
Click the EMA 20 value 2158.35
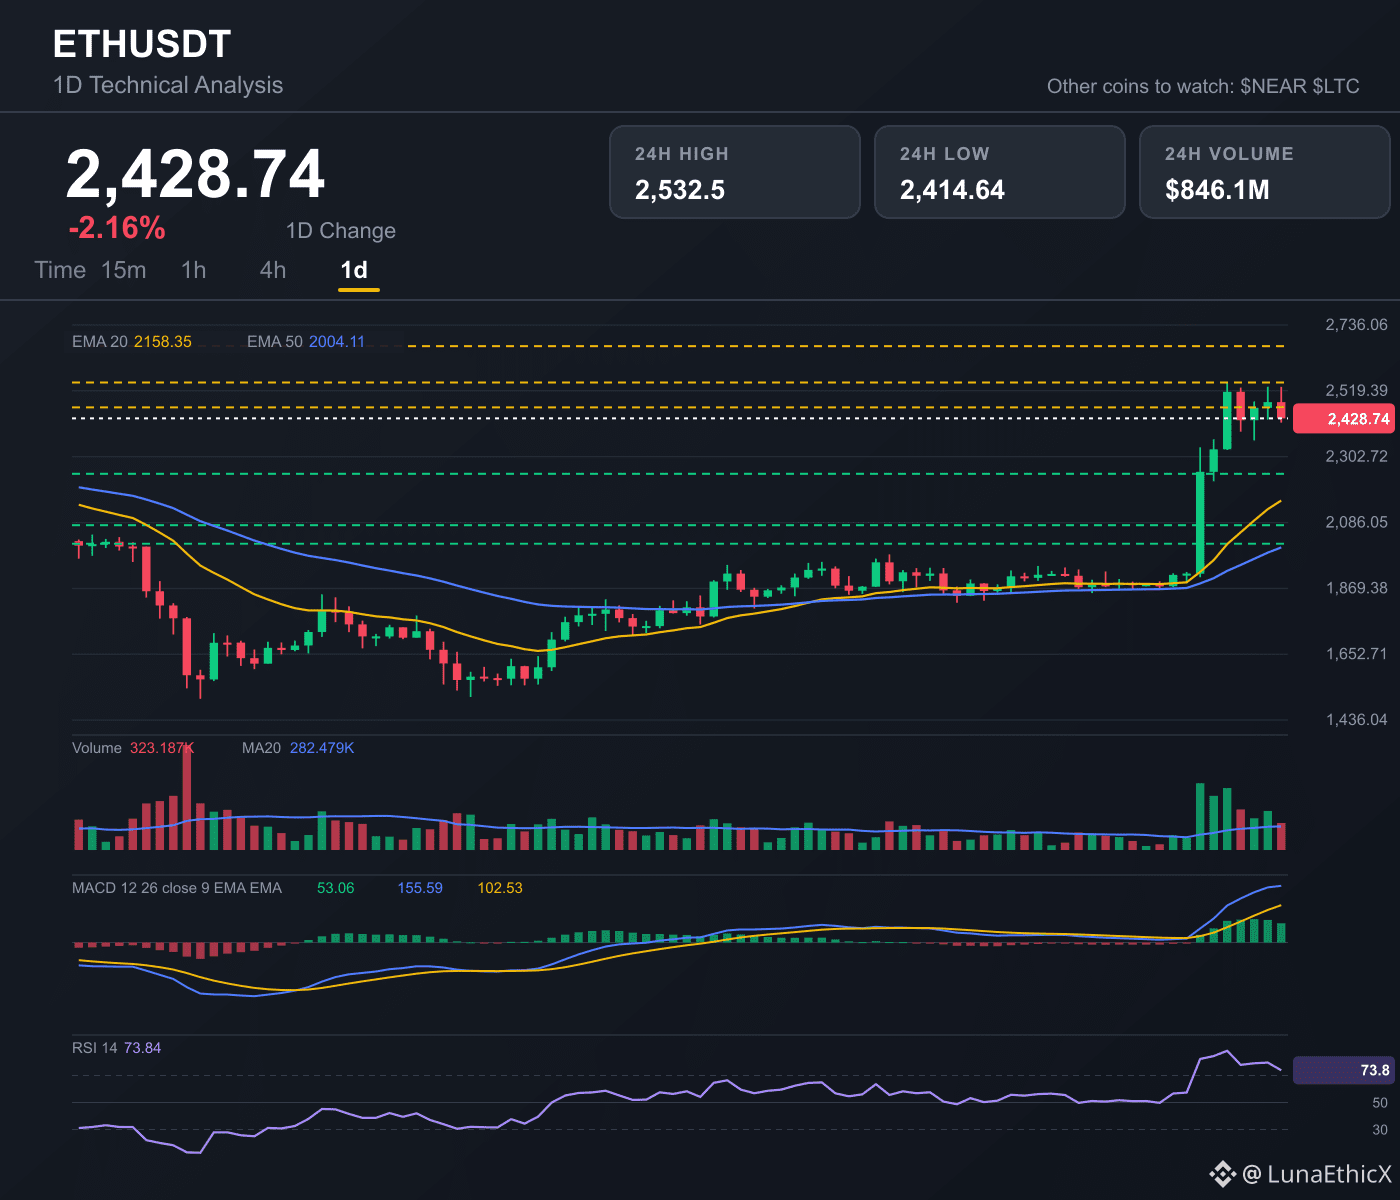coord(163,341)
